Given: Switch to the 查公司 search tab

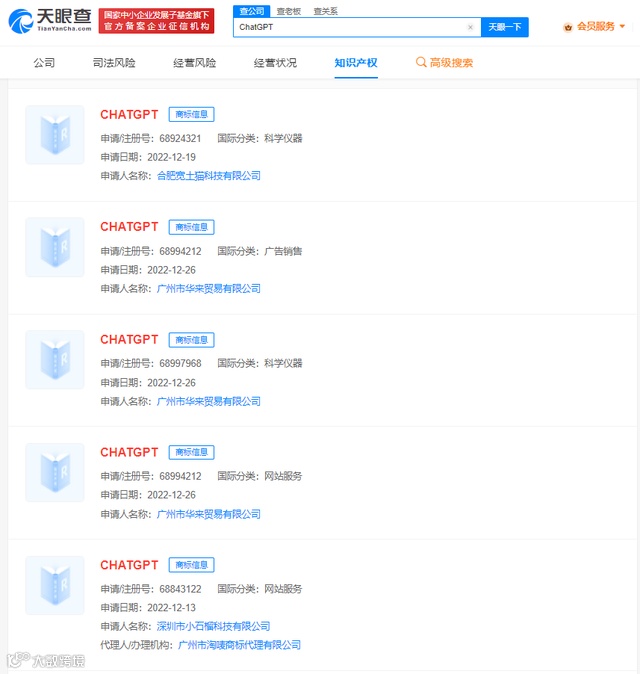Looking at the screenshot, I should (252, 11).
